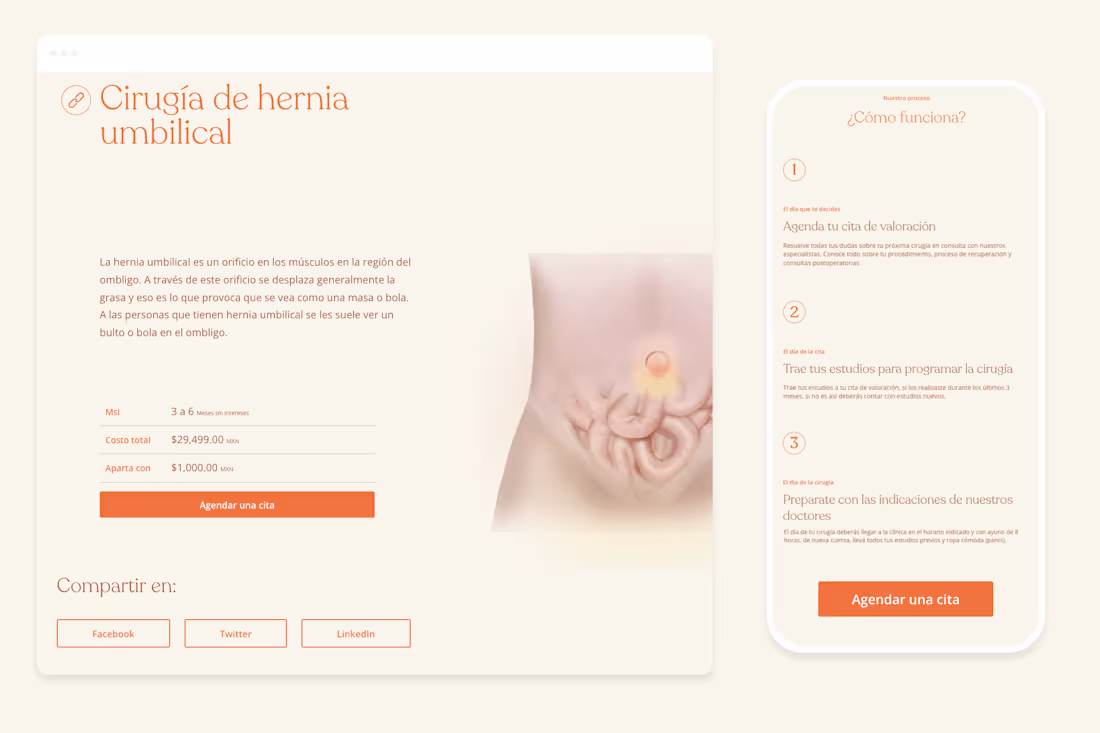Click the mobile Agendar una cita button
Viewport: 1100px width, 733px height.
click(x=906, y=599)
